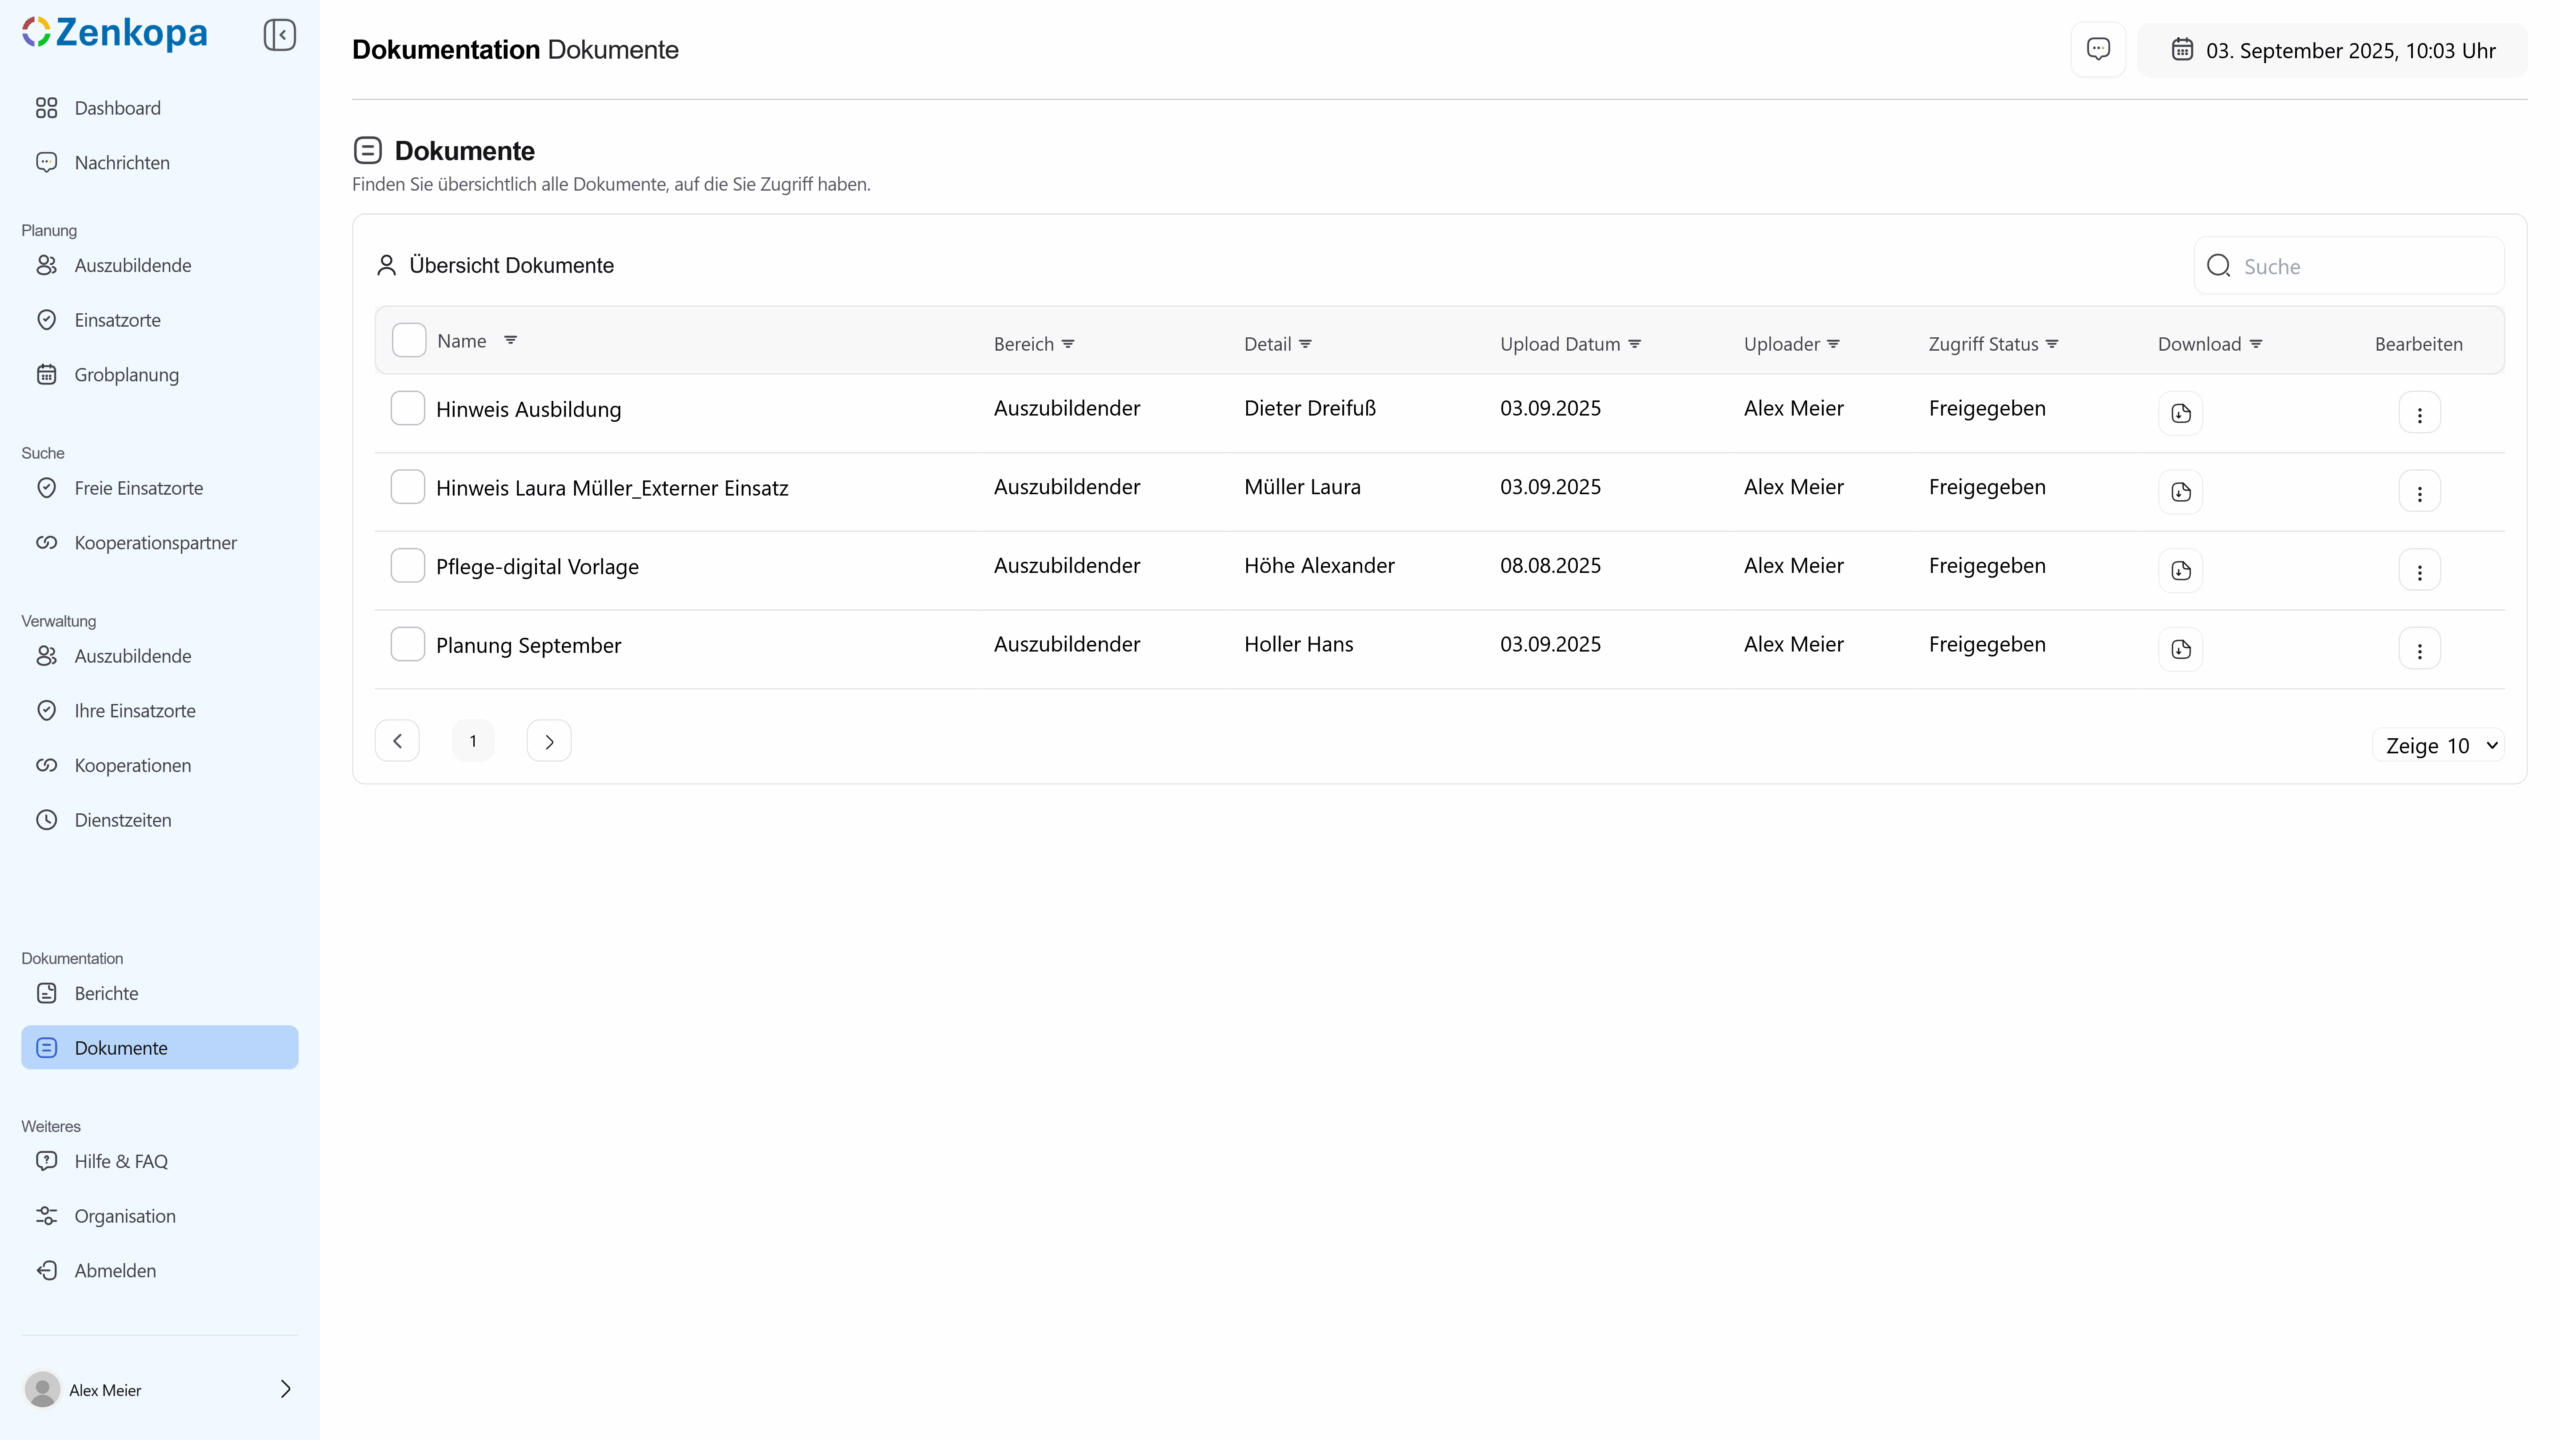Click the Name column filter icon

[510, 340]
